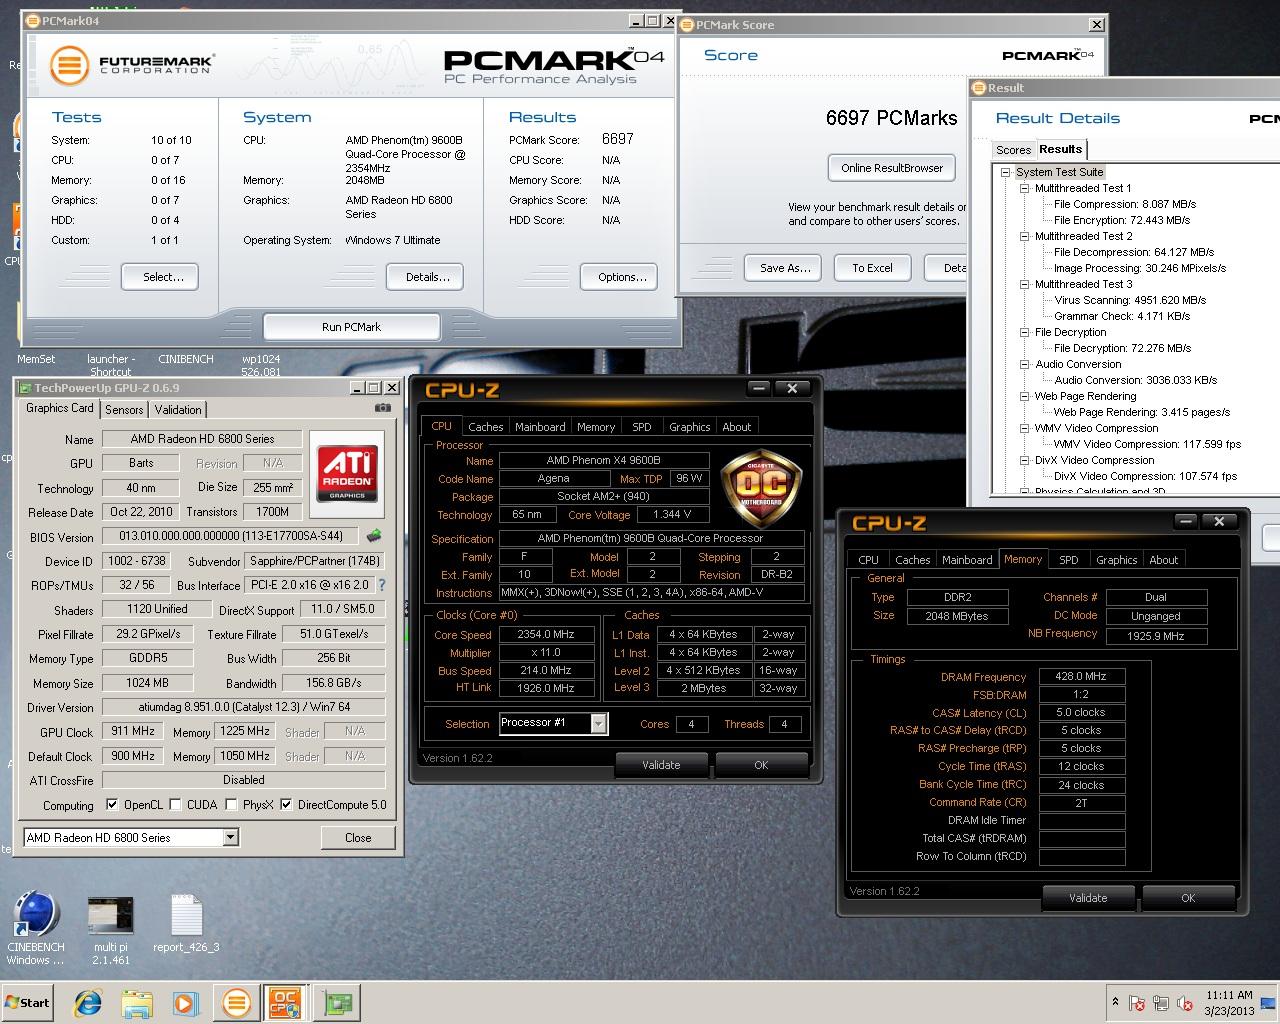Click OK in CPU-Z Memory window
The image size is (1280, 1024).
click(x=1188, y=898)
